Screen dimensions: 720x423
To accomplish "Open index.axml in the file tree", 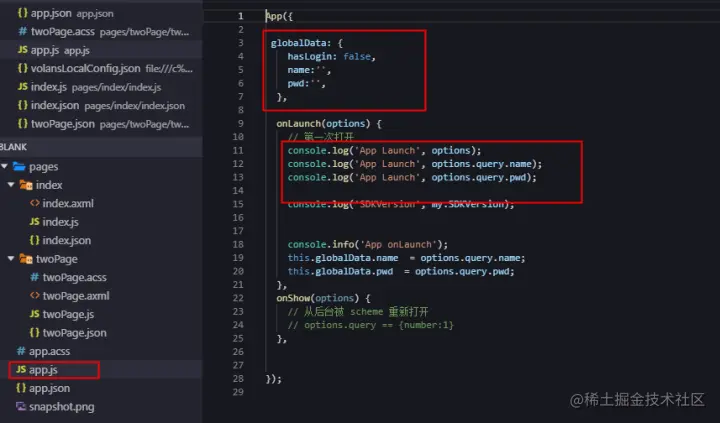I will coord(68,203).
